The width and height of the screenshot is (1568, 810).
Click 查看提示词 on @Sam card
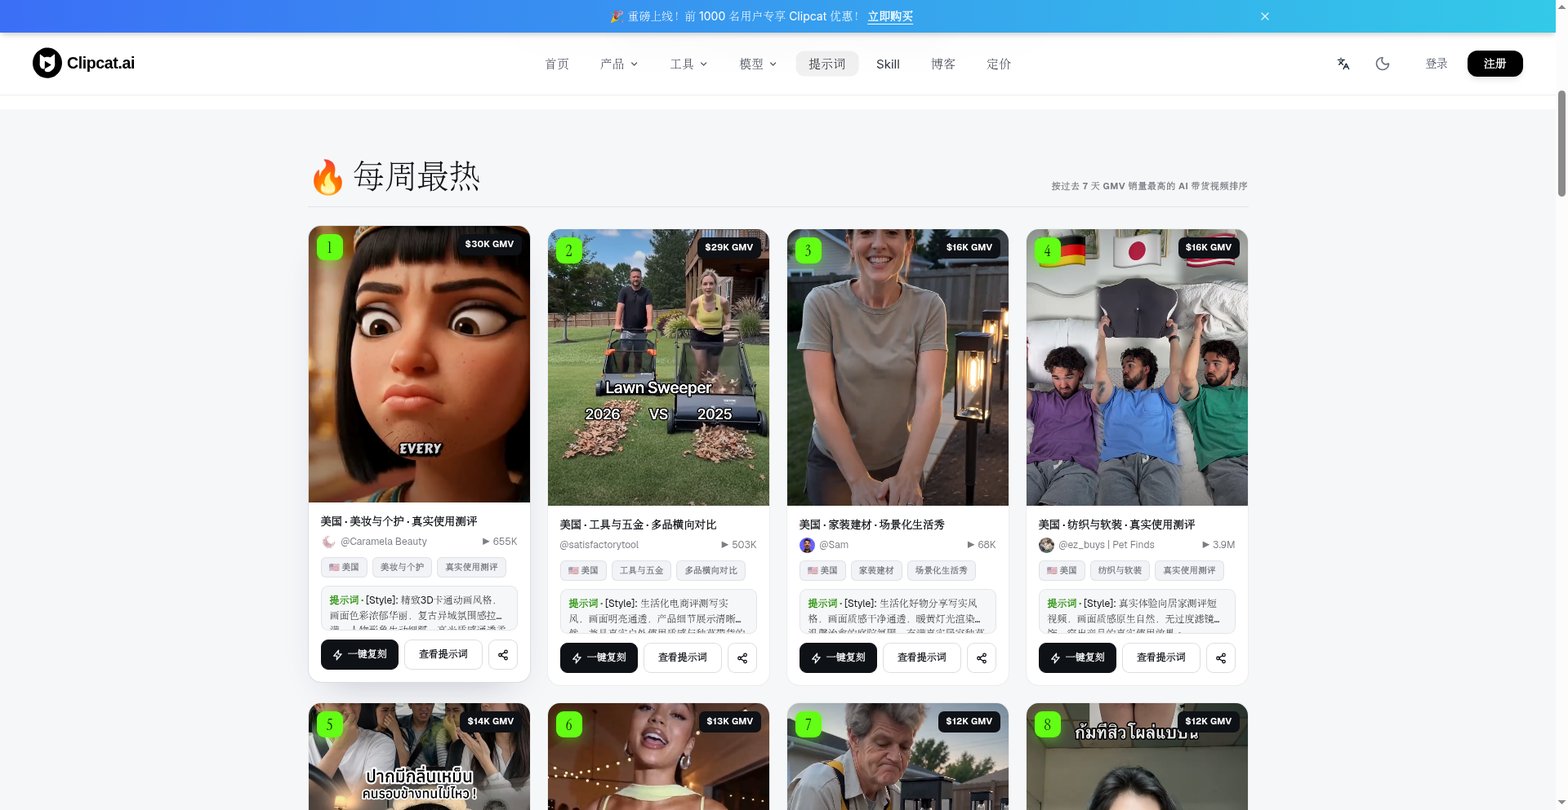click(x=922, y=658)
